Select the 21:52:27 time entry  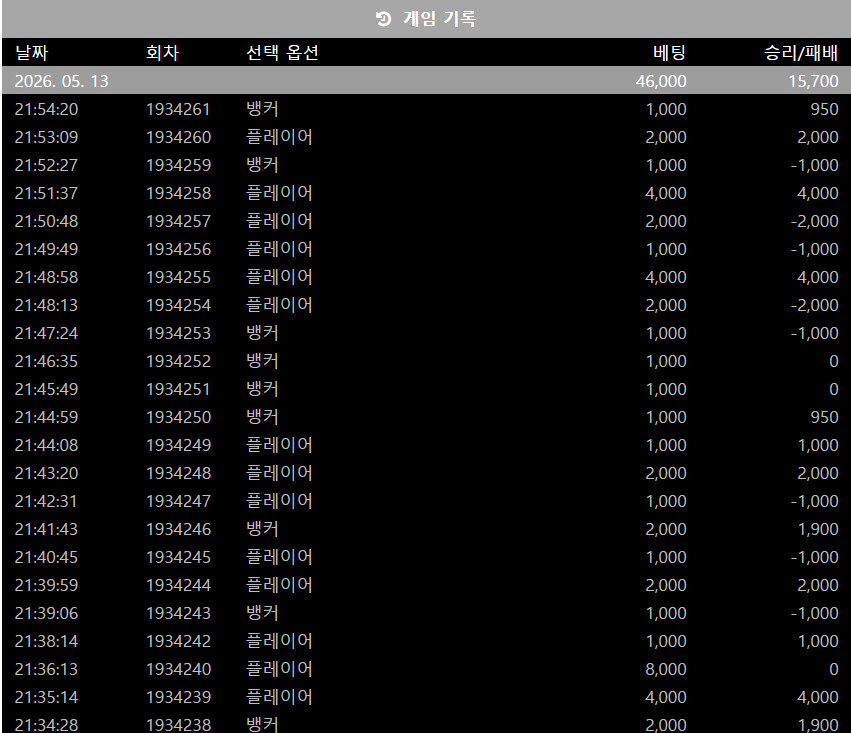[46, 165]
